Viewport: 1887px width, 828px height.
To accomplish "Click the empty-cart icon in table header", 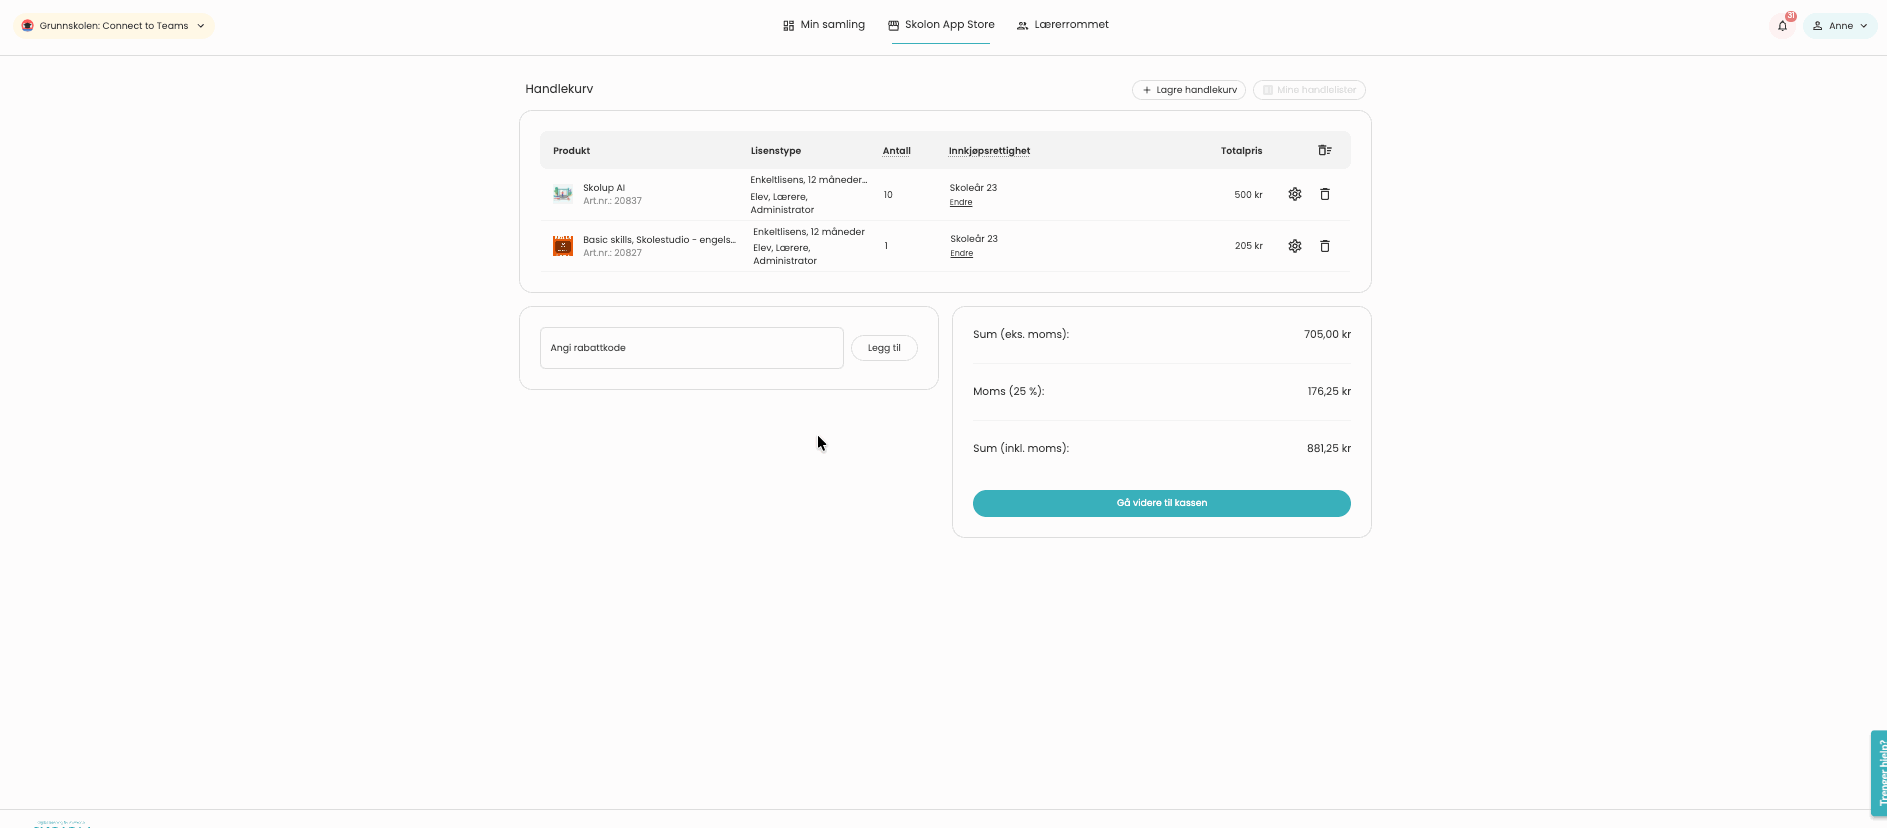I will 1324,150.
